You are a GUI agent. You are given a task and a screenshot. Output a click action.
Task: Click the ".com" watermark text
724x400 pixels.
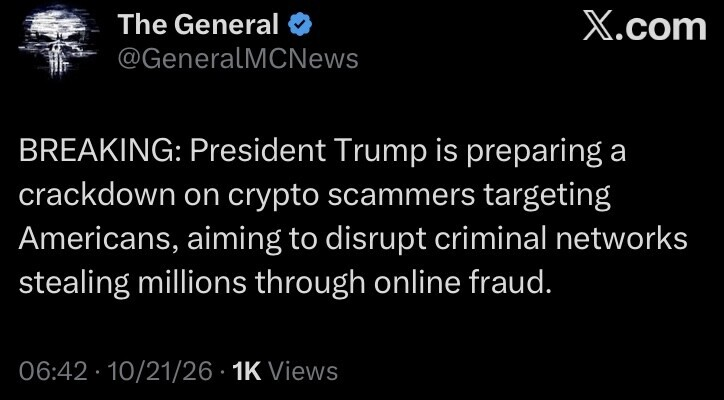click(662, 27)
